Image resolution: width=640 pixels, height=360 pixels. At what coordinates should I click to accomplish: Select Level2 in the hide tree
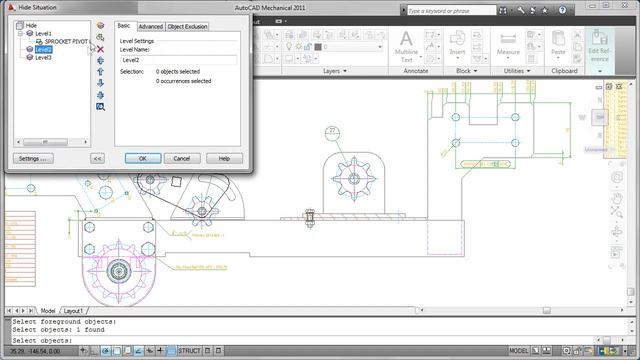coord(43,49)
